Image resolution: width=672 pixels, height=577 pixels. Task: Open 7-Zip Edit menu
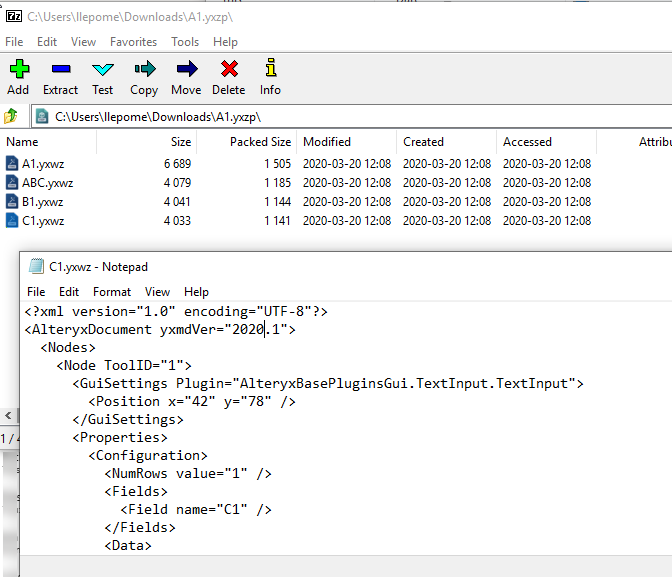(x=47, y=42)
